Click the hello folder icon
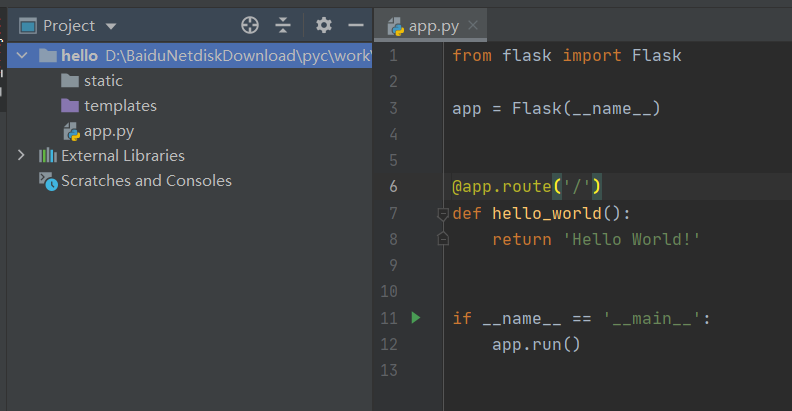This screenshot has width=792, height=411. click(48, 56)
